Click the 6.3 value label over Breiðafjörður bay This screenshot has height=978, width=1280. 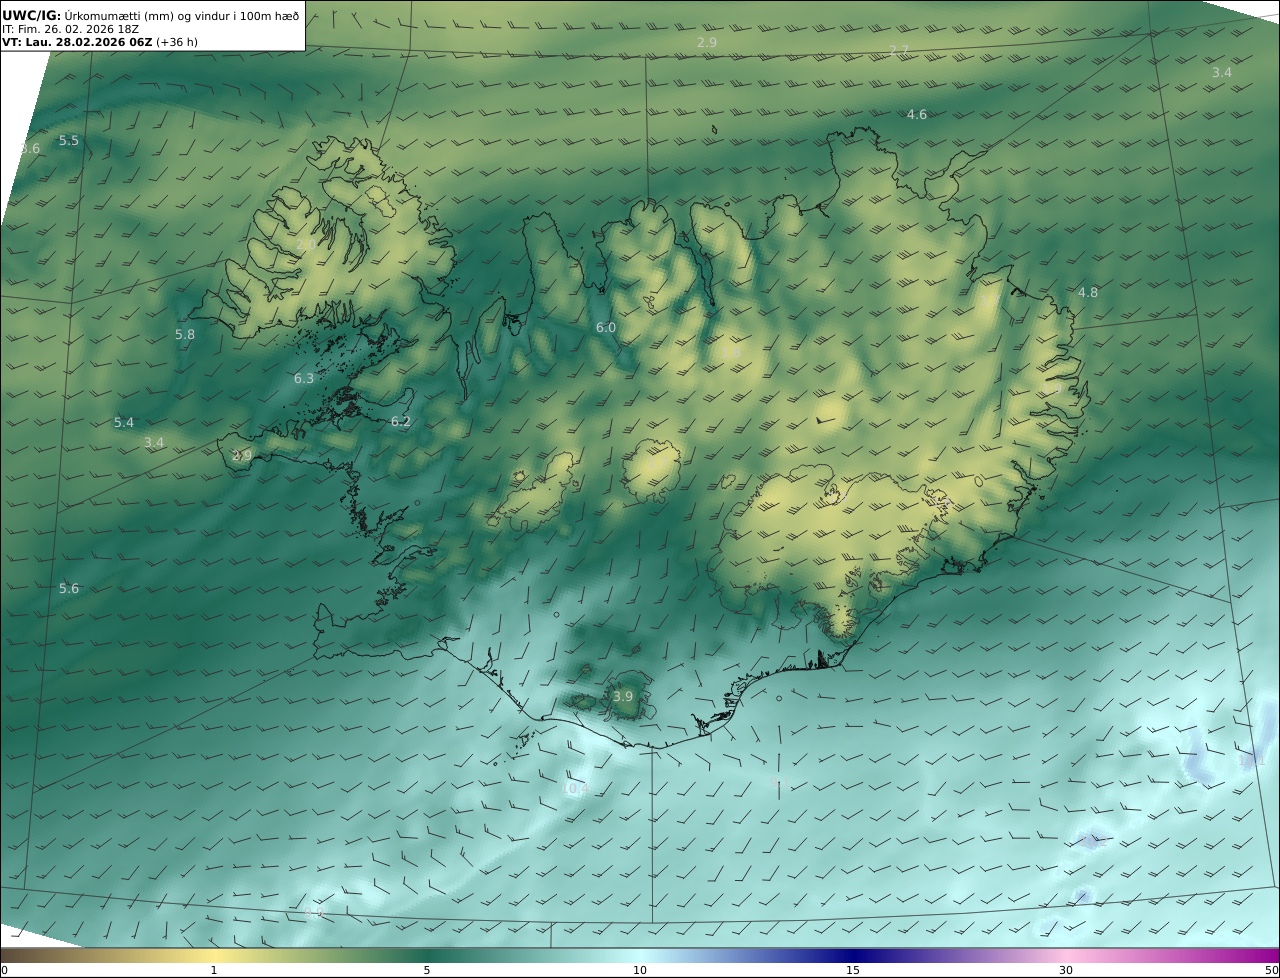(304, 379)
